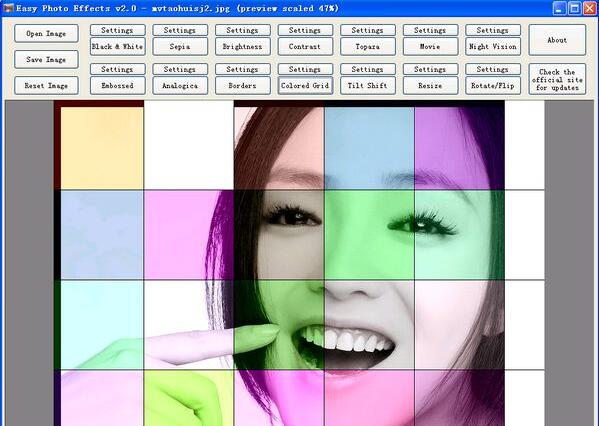Open Settings above Black & White
This screenshot has height=426, width=599.
[118, 30]
